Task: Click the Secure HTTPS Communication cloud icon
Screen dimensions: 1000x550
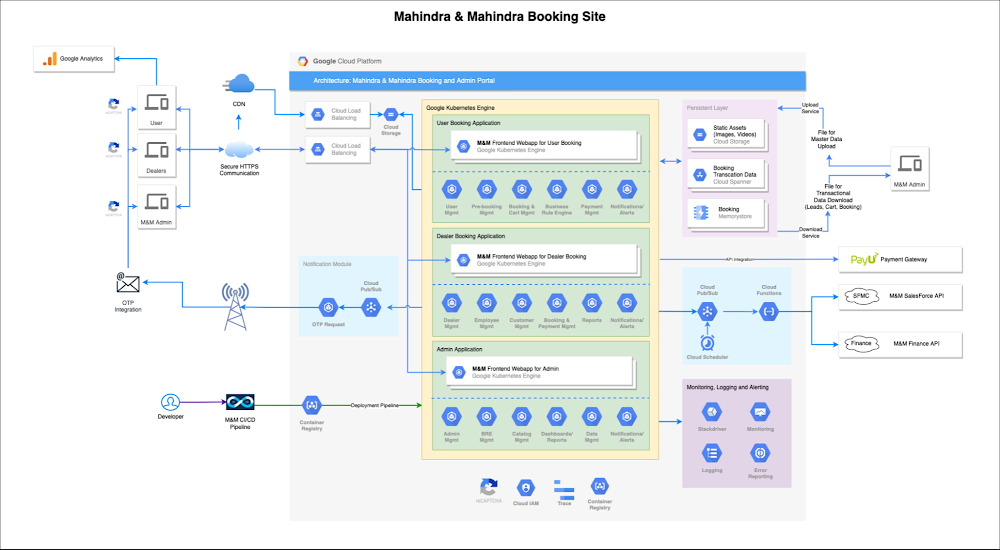Action: pos(239,150)
